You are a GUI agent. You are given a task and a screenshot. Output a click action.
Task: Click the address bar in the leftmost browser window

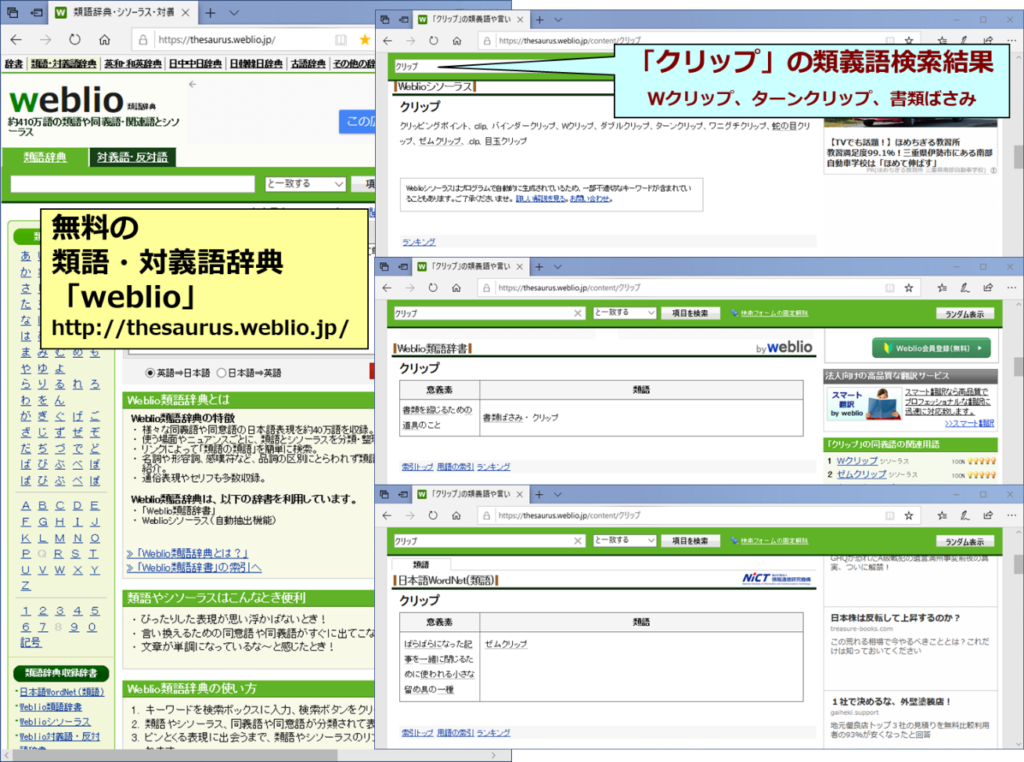(240, 40)
